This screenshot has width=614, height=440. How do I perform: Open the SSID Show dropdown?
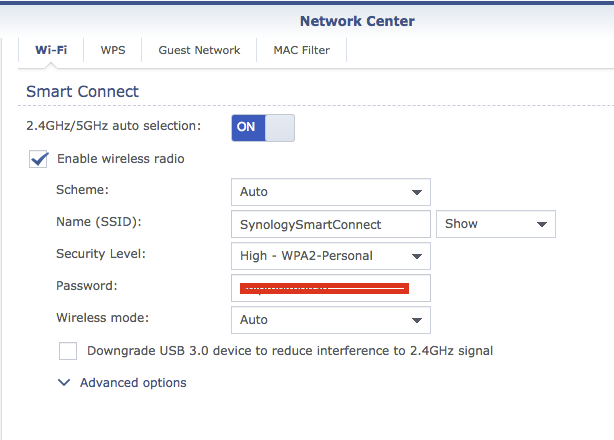pyautogui.click(x=495, y=224)
